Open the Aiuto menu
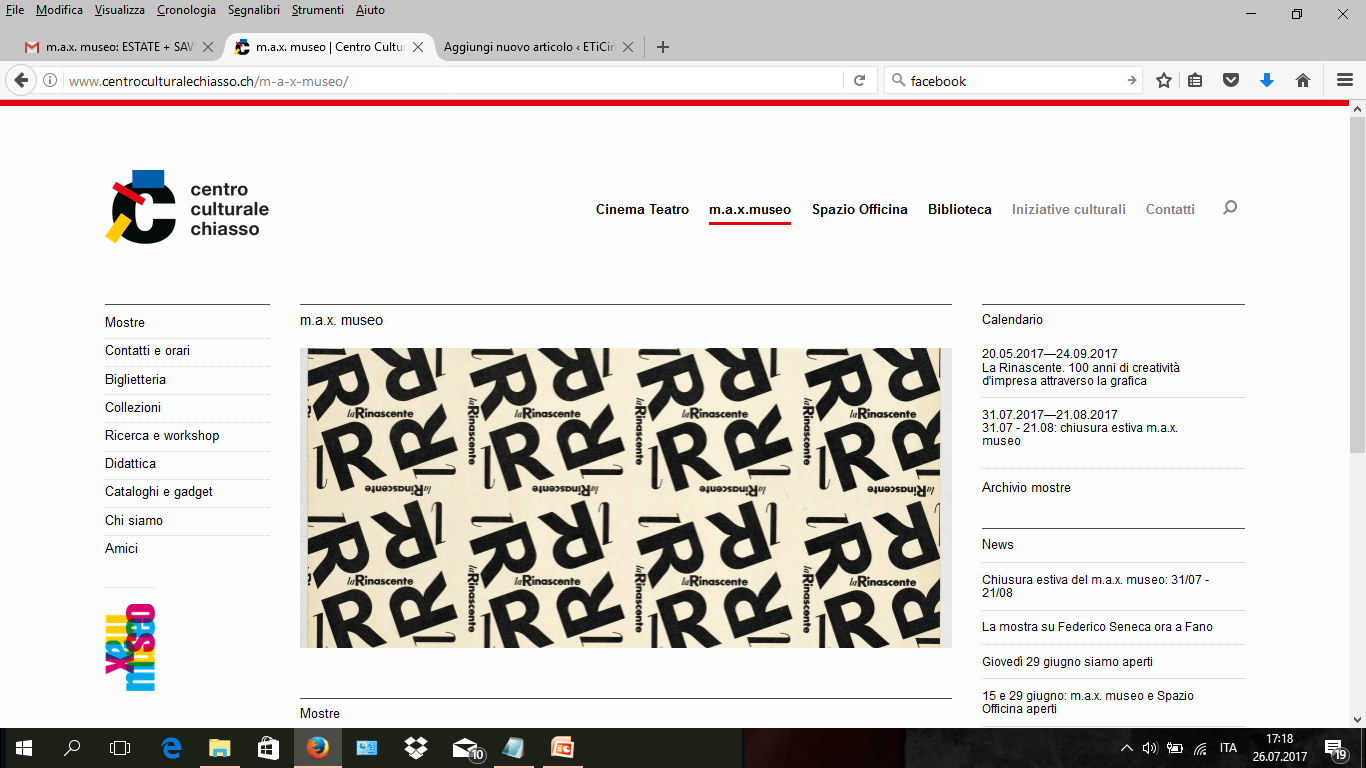 pos(370,10)
